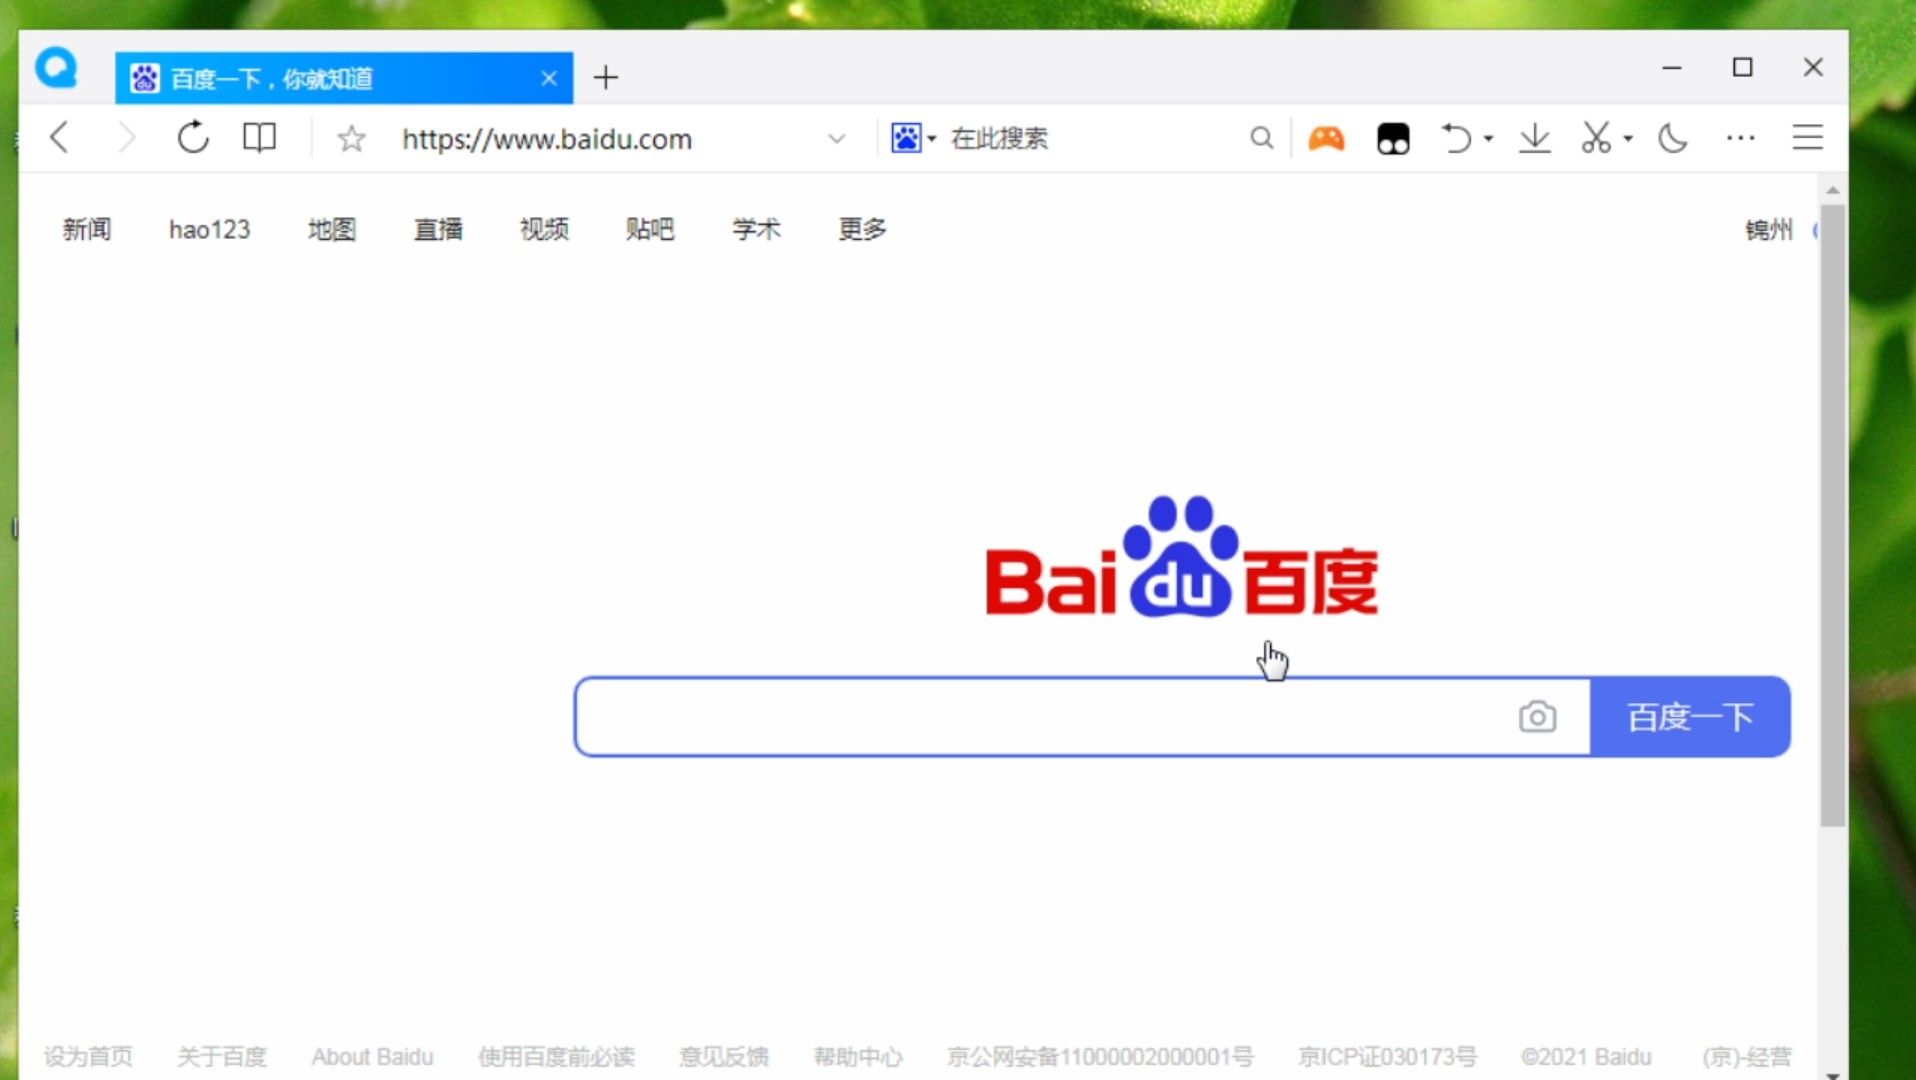Minimize the browser window
Screen dimensions: 1916x1080
(x=1672, y=67)
